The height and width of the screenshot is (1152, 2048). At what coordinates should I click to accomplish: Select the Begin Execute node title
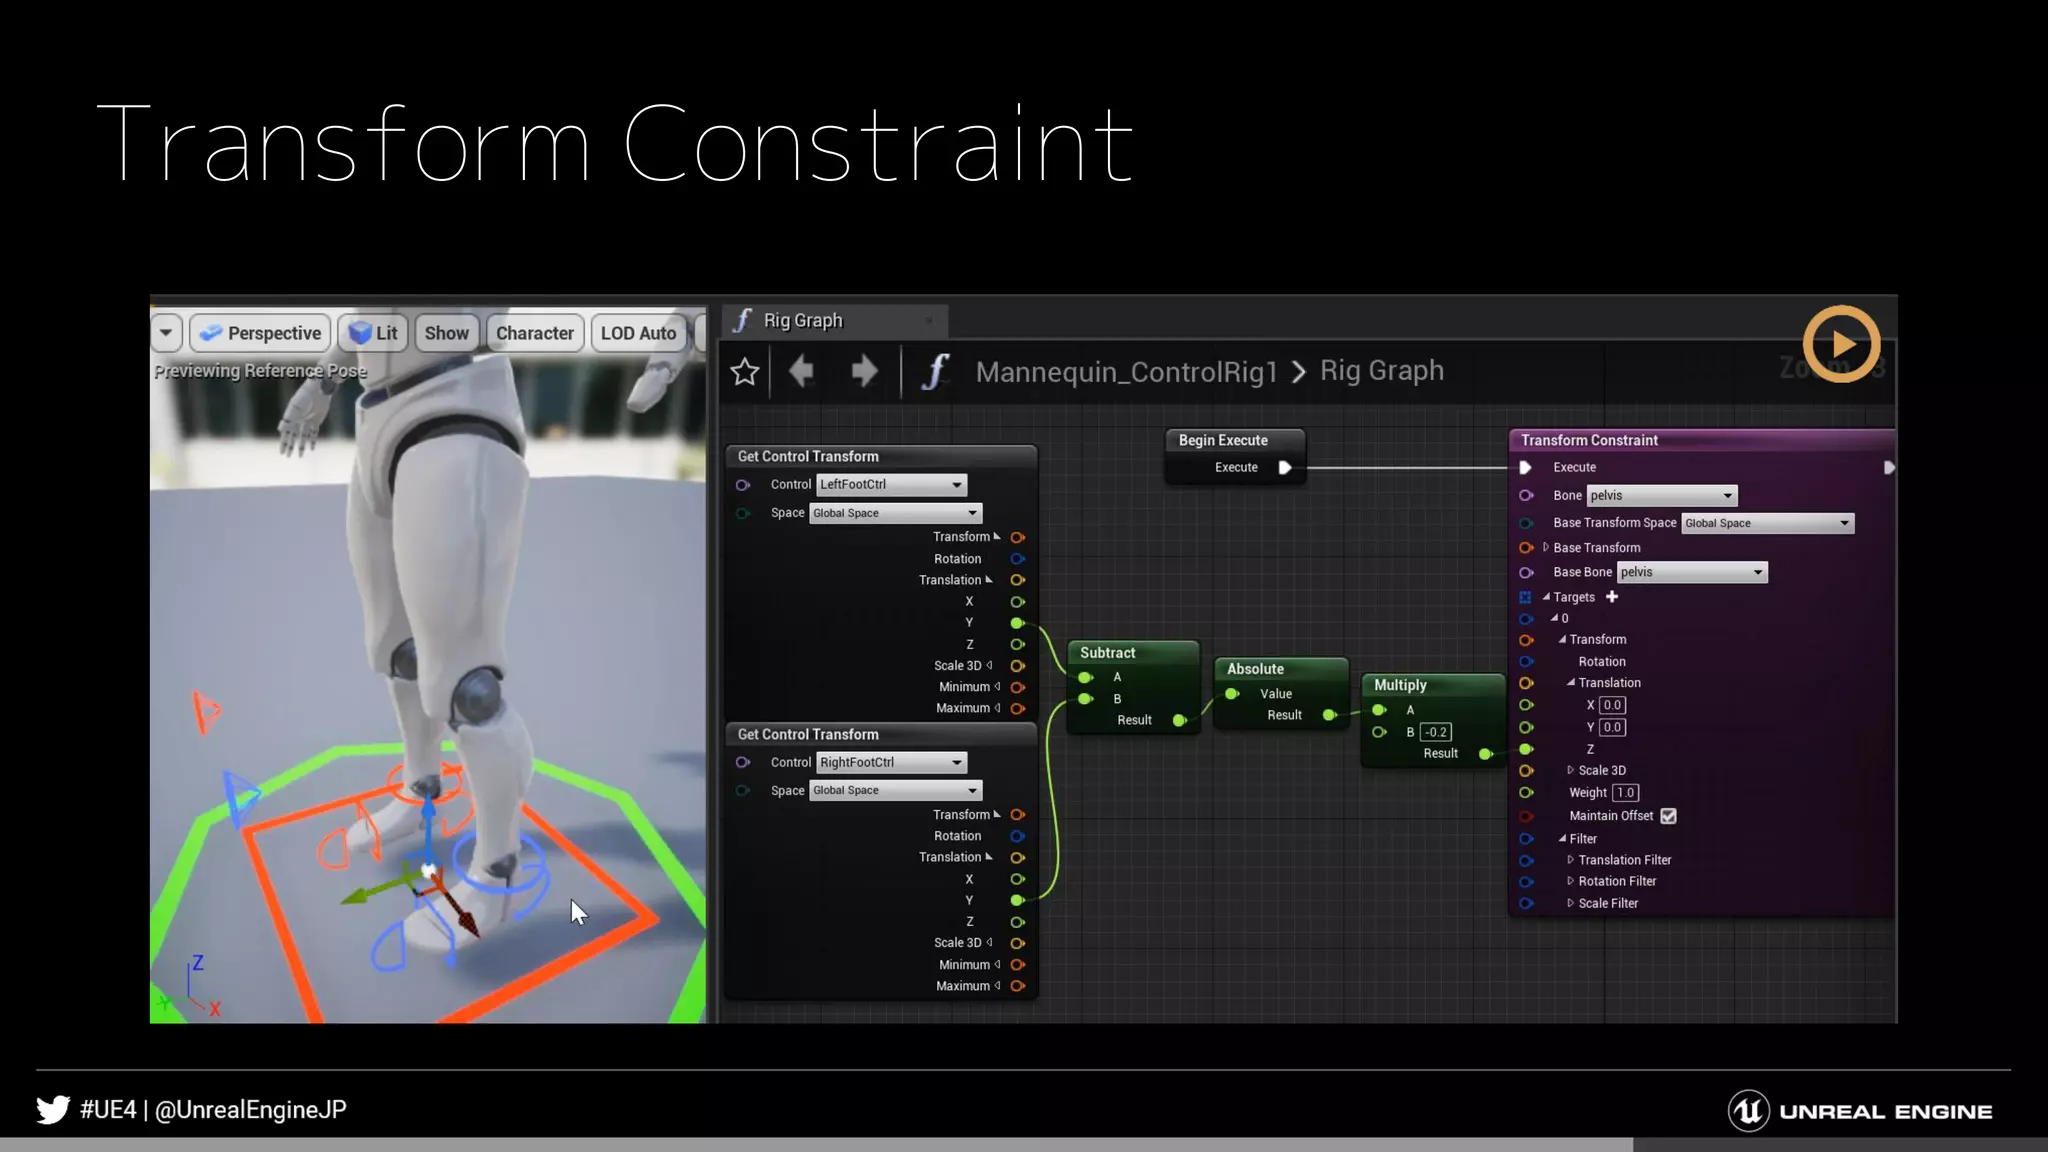(1223, 440)
